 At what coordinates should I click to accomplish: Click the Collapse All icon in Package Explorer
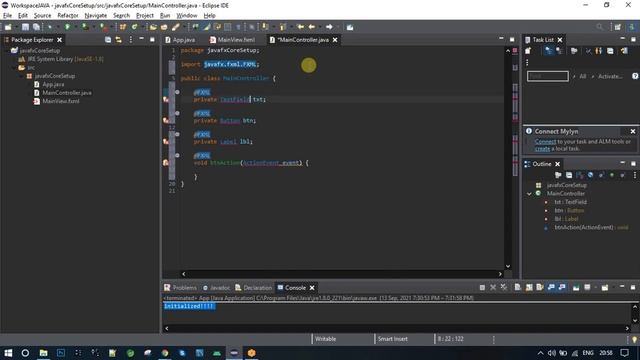pos(108,40)
